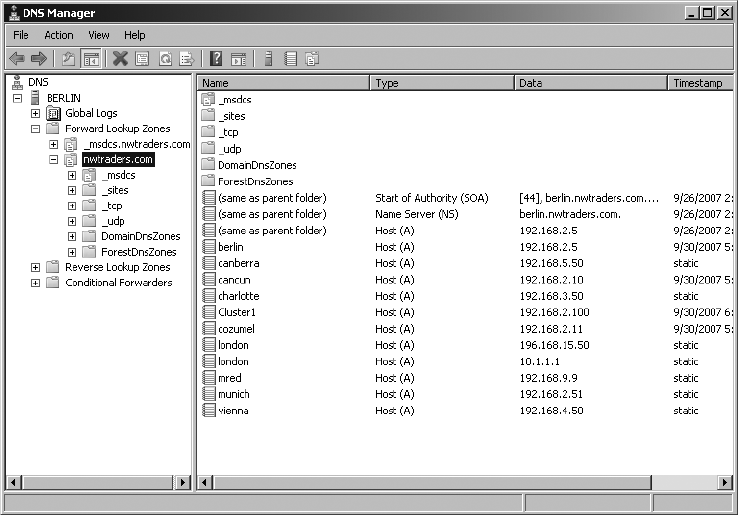Expand the ForestDnsZones subfolder in tree
Image resolution: width=738 pixels, height=515 pixels.
72,252
